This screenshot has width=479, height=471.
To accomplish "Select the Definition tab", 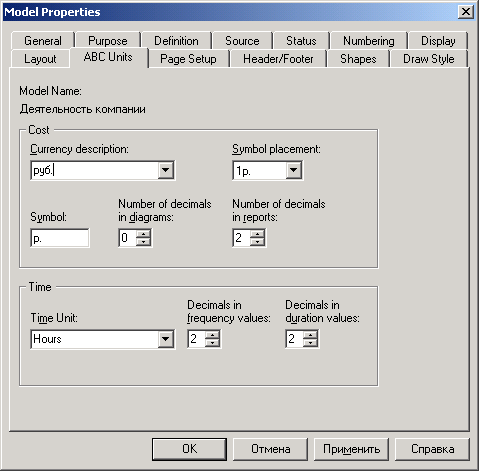I will coord(176,41).
